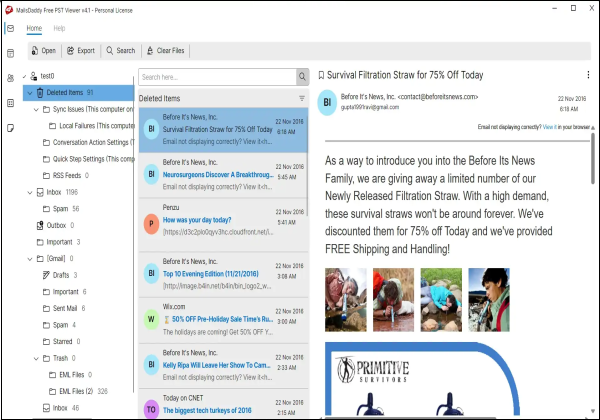Click the Export toolbar button

tap(81, 50)
